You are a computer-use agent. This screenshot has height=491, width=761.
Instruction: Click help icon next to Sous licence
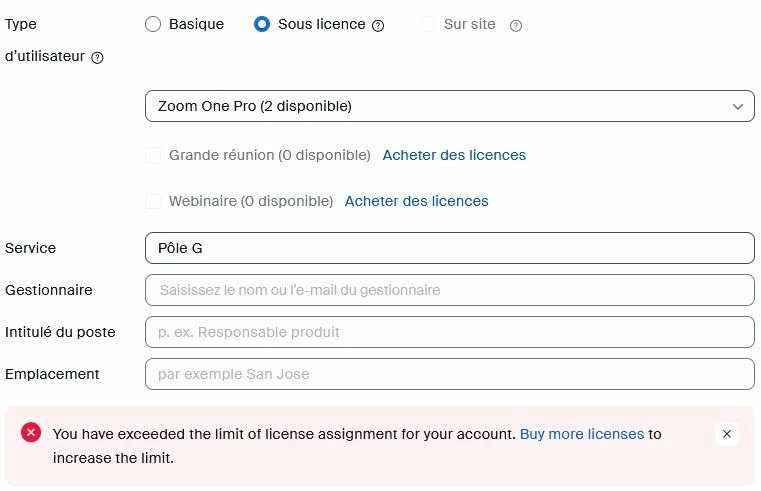(x=378, y=25)
